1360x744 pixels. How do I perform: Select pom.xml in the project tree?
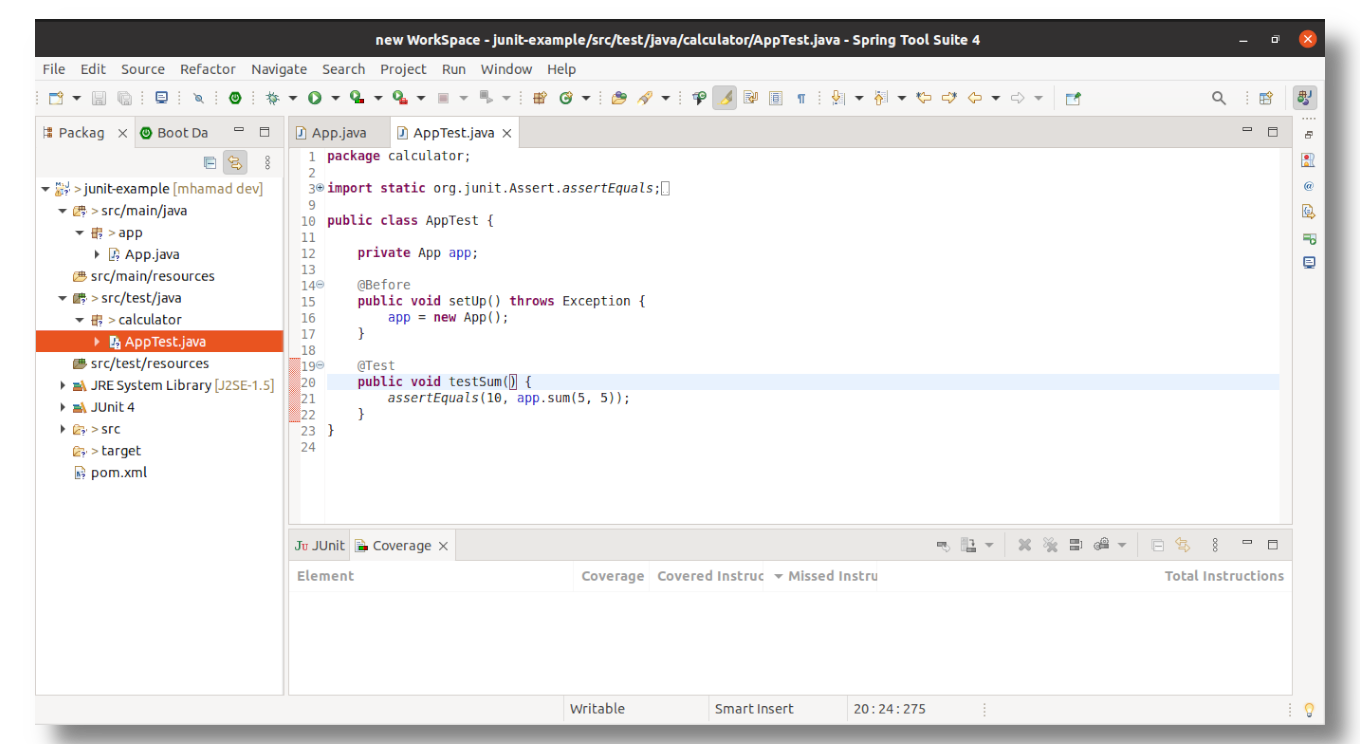coord(118,472)
